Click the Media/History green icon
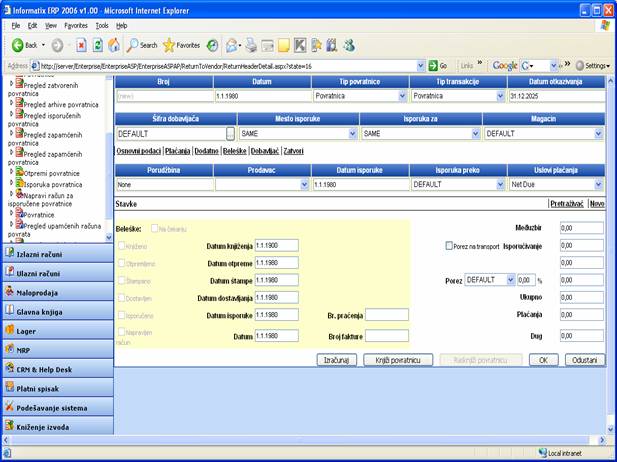Image resolution: width=617 pixels, height=462 pixels. tap(212, 46)
